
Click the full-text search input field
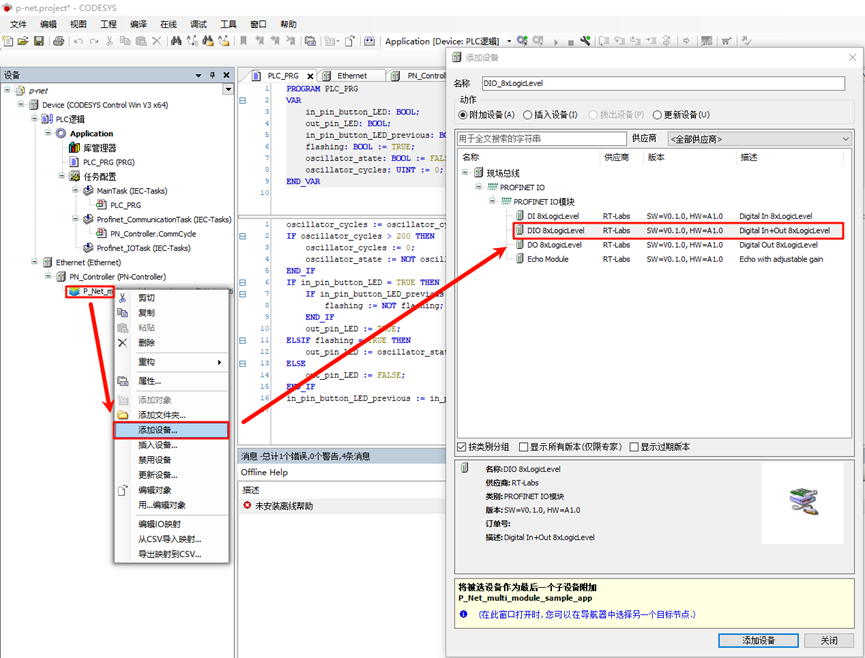pyautogui.click(x=541, y=139)
